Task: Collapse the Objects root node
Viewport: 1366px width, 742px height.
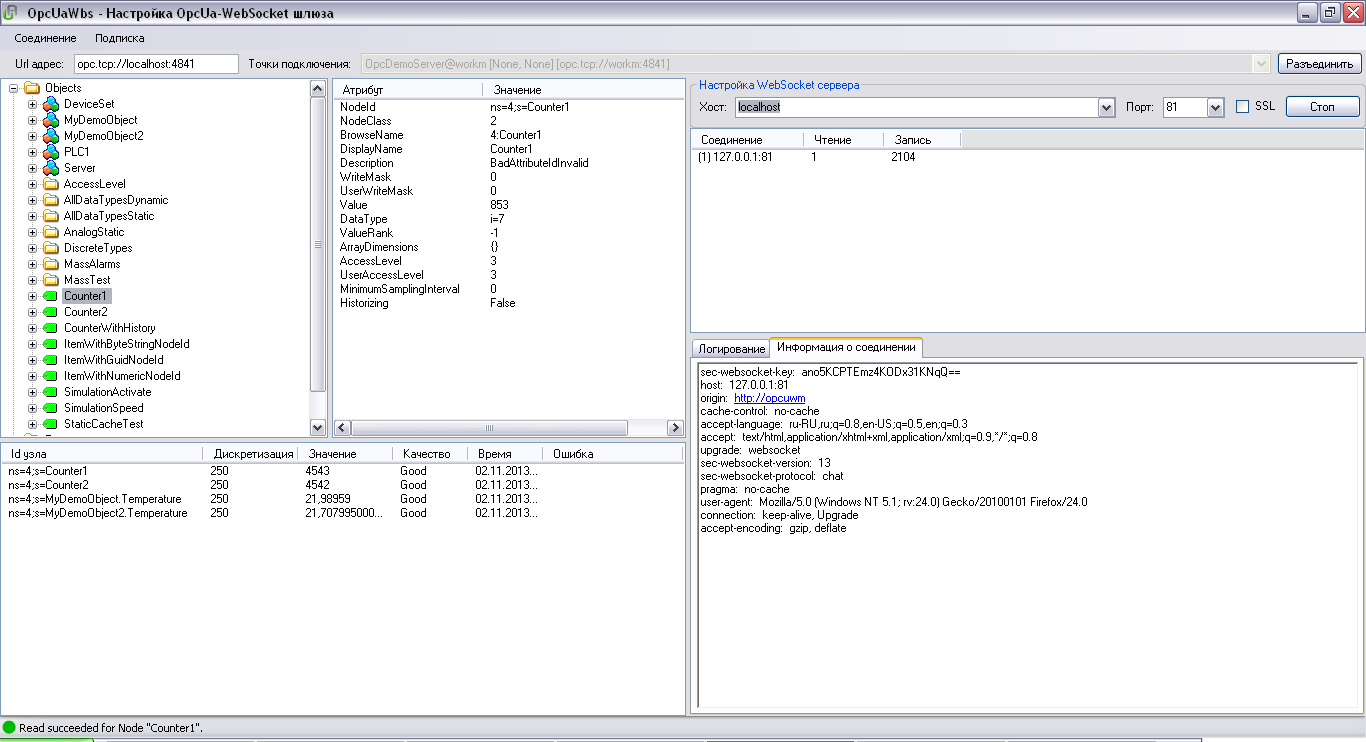Action: point(14,88)
